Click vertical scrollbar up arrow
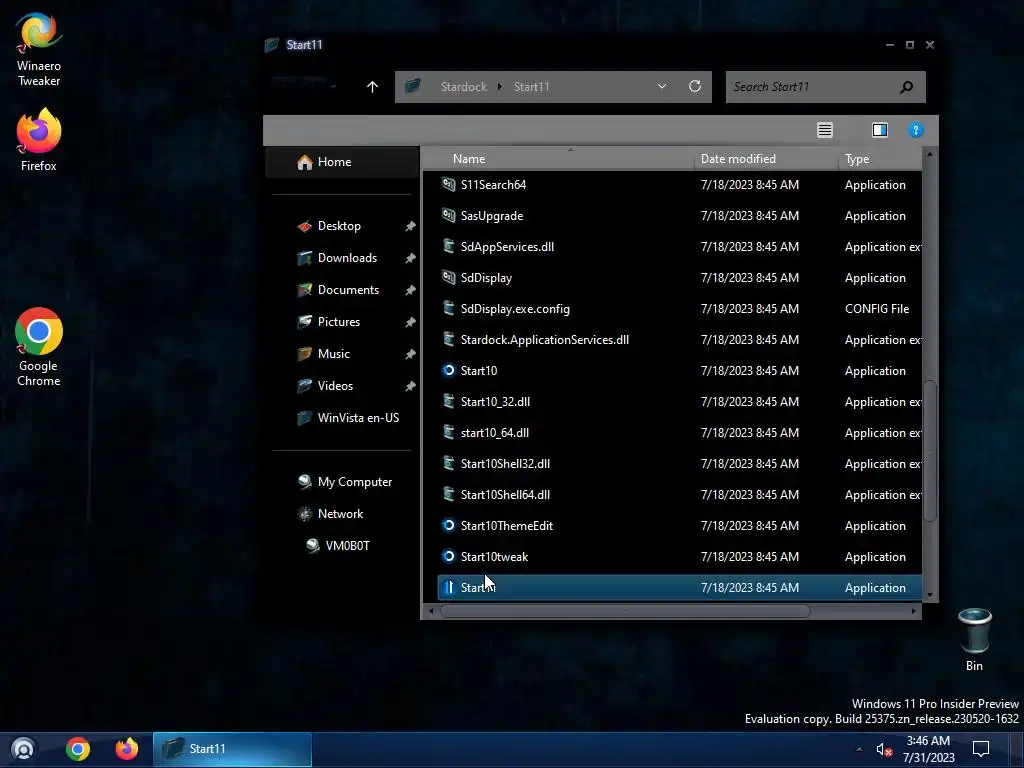 (930, 155)
